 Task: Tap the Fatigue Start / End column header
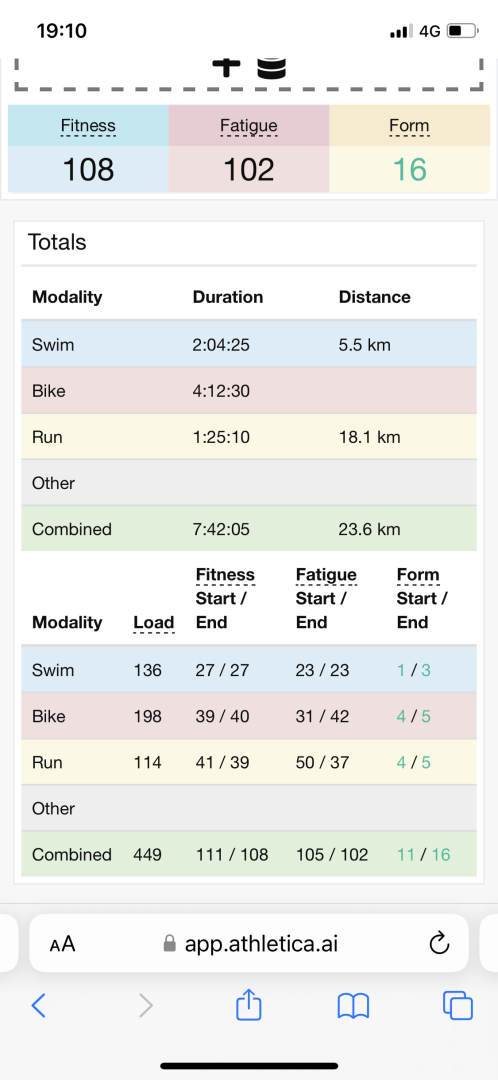(x=326, y=599)
